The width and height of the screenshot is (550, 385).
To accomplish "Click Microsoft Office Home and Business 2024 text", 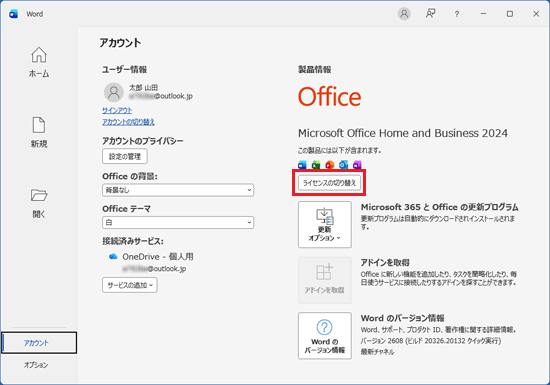I will 403,133.
